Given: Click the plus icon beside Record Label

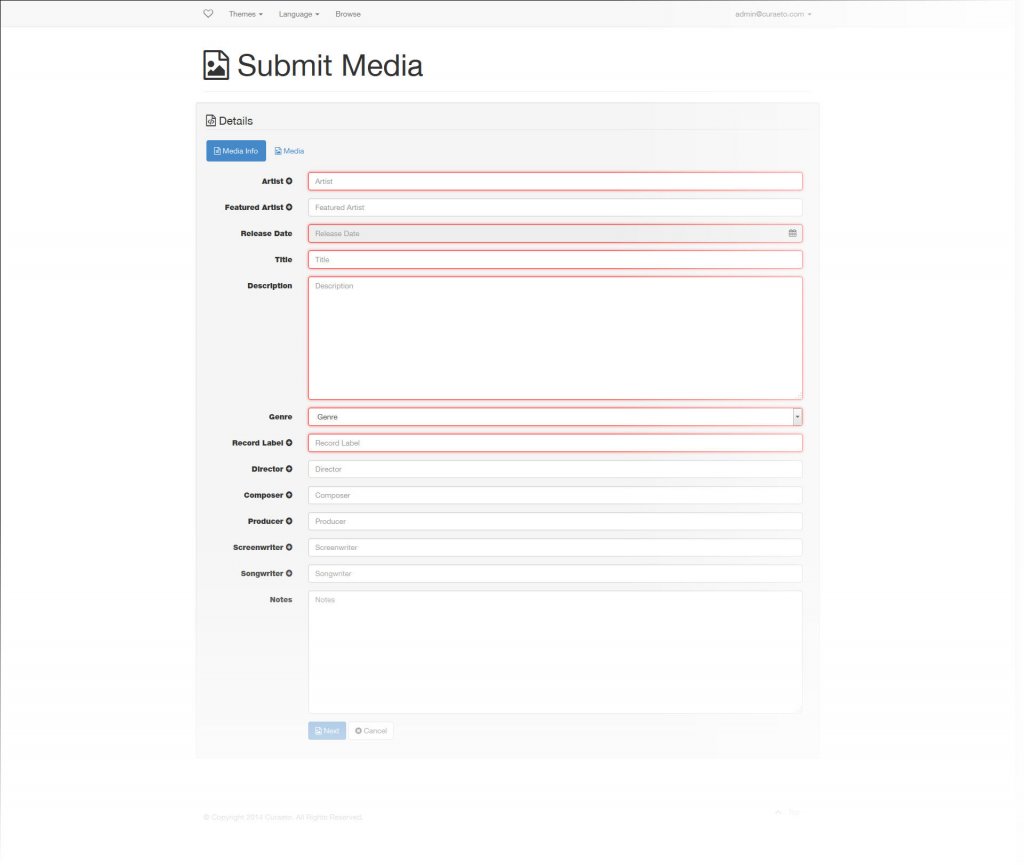Looking at the screenshot, I should (289, 443).
